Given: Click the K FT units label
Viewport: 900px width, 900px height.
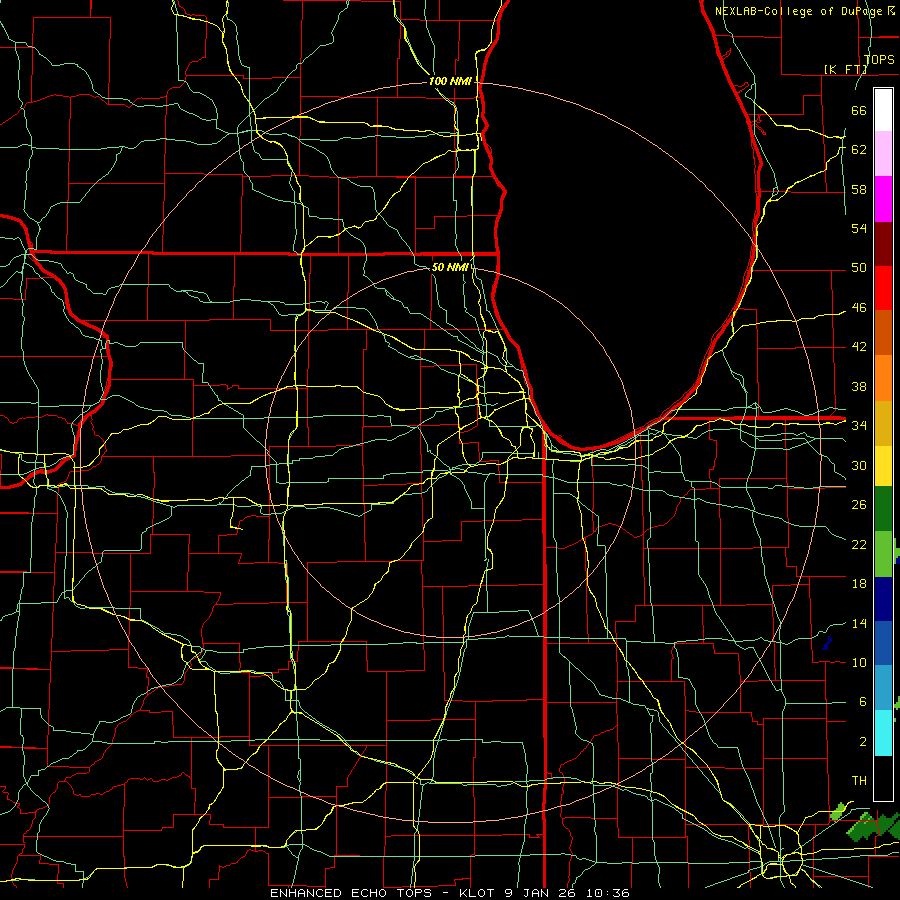Looking at the screenshot, I should click(x=845, y=69).
